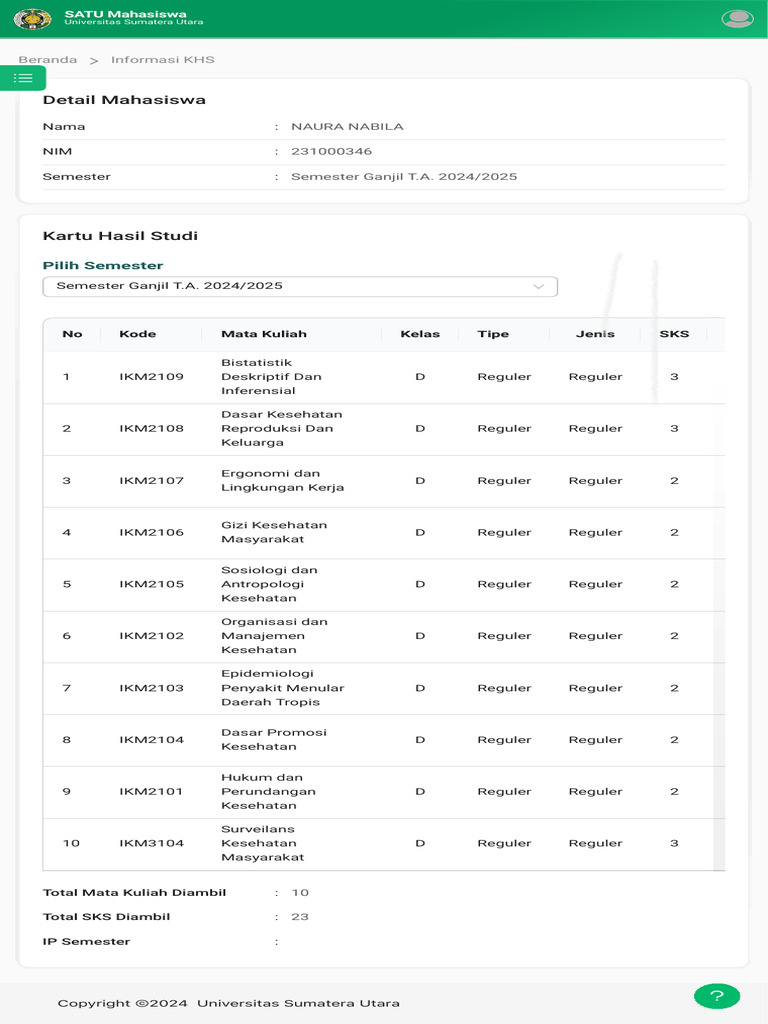
Task: Click the No column header
Action: [72, 334]
